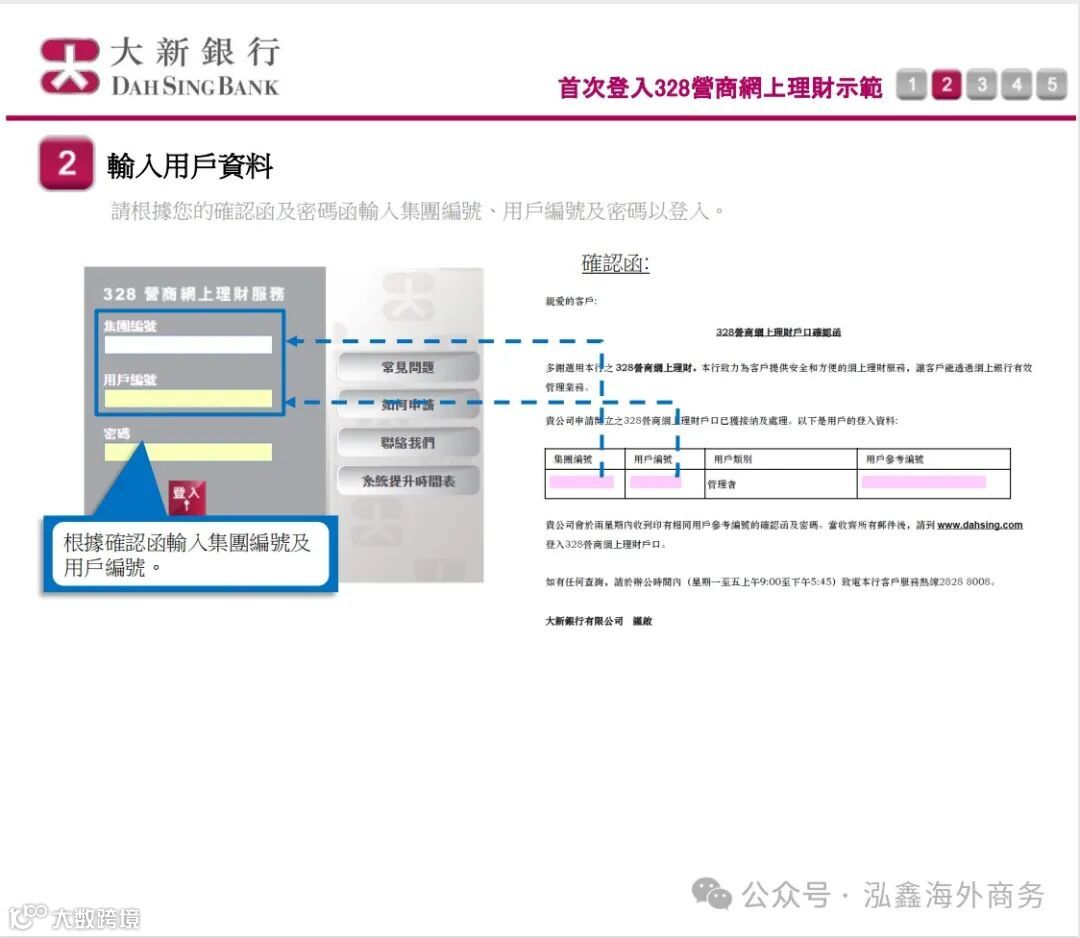This screenshot has height=938, width=1080.
Task: Click the Dah Sing Bank logo
Action: coord(160,67)
